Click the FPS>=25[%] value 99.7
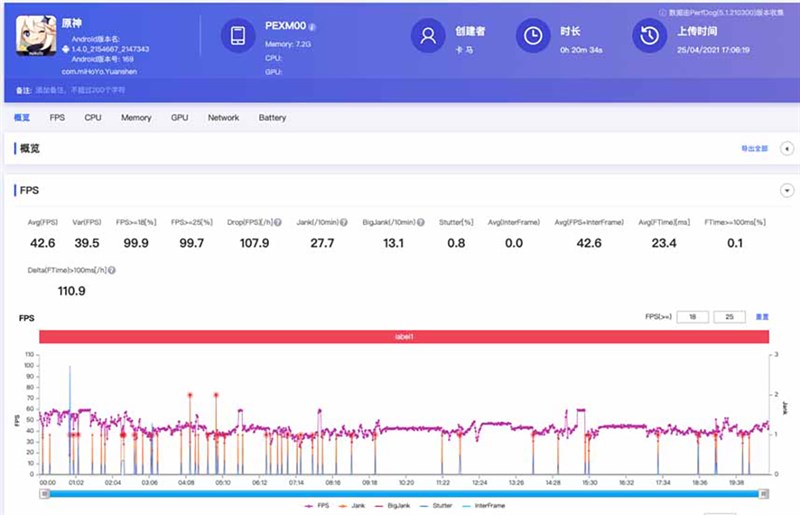The image size is (800, 515). click(191, 243)
